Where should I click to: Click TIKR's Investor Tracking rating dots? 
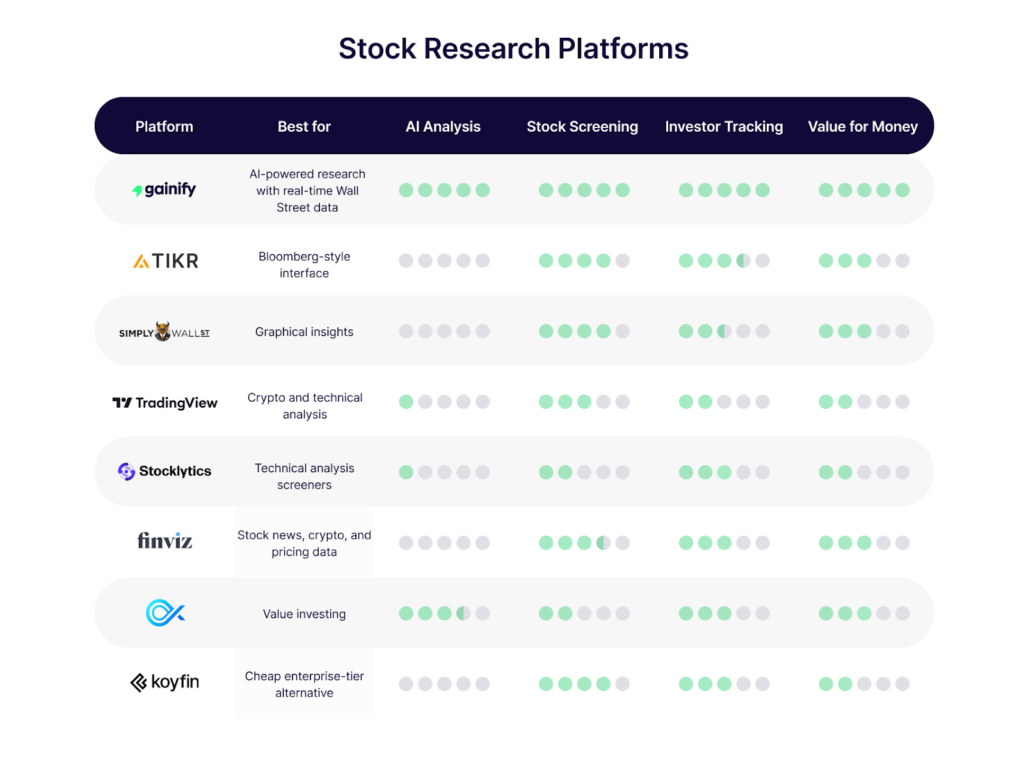[724, 261]
